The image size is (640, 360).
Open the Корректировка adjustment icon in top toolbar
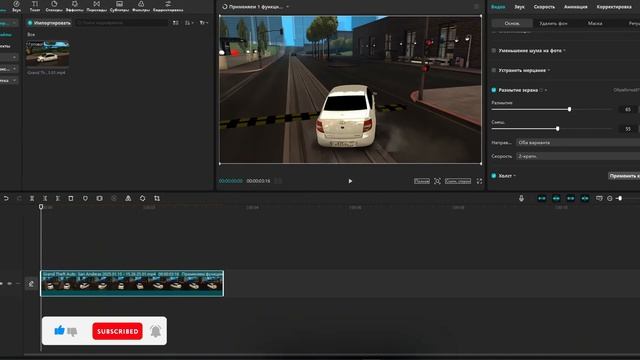pyautogui.click(x=168, y=6)
